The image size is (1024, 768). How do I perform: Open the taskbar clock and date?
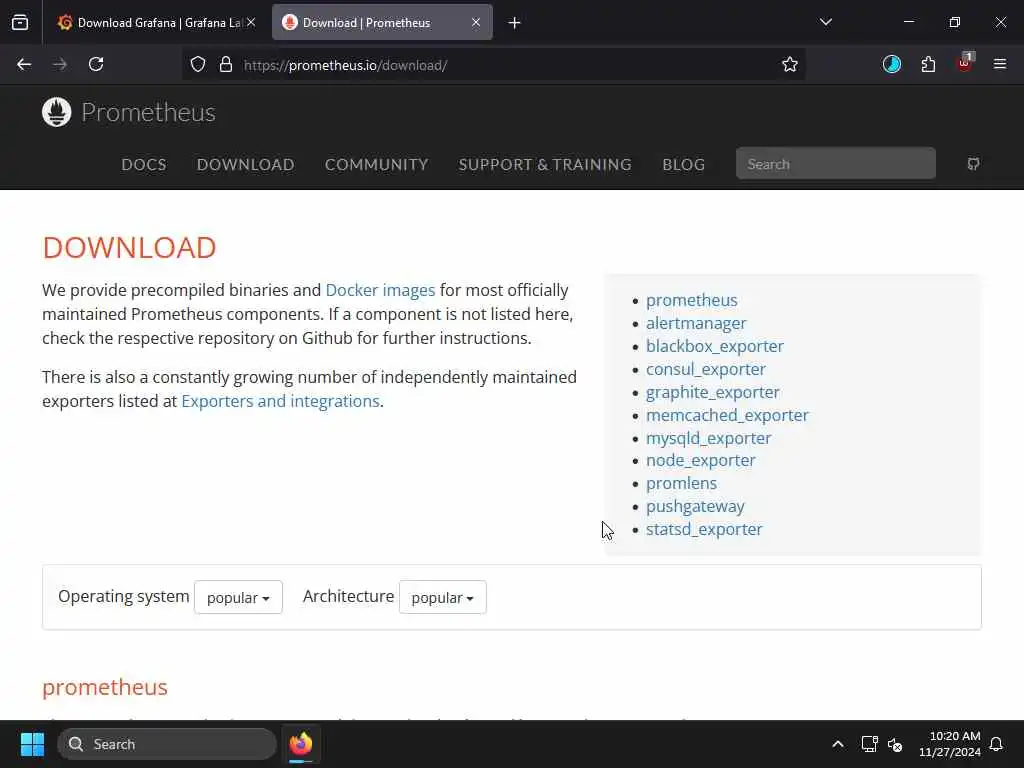[950, 744]
